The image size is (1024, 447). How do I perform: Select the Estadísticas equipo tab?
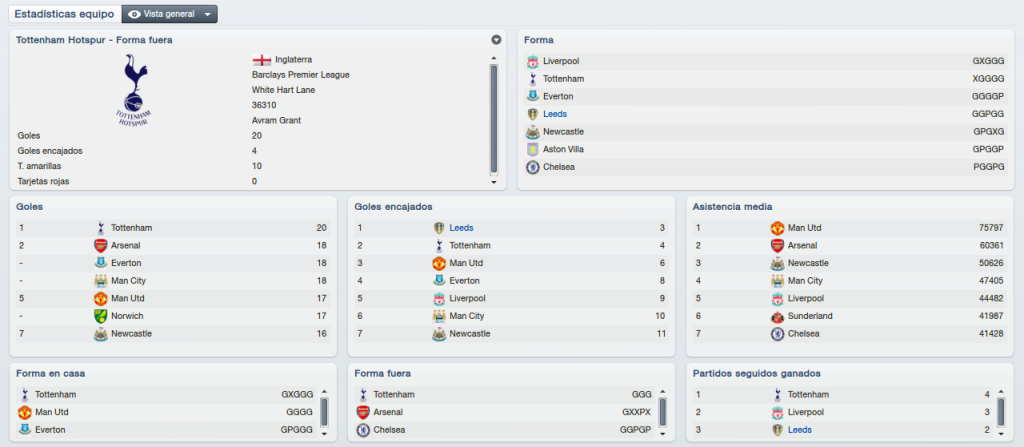(x=65, y=14)
